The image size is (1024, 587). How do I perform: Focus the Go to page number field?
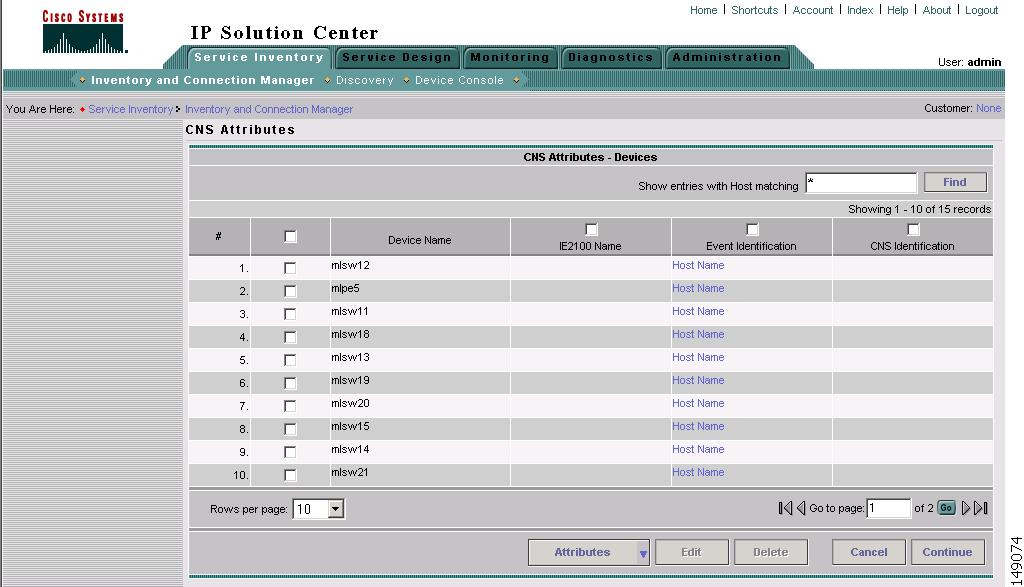point(889,508)
